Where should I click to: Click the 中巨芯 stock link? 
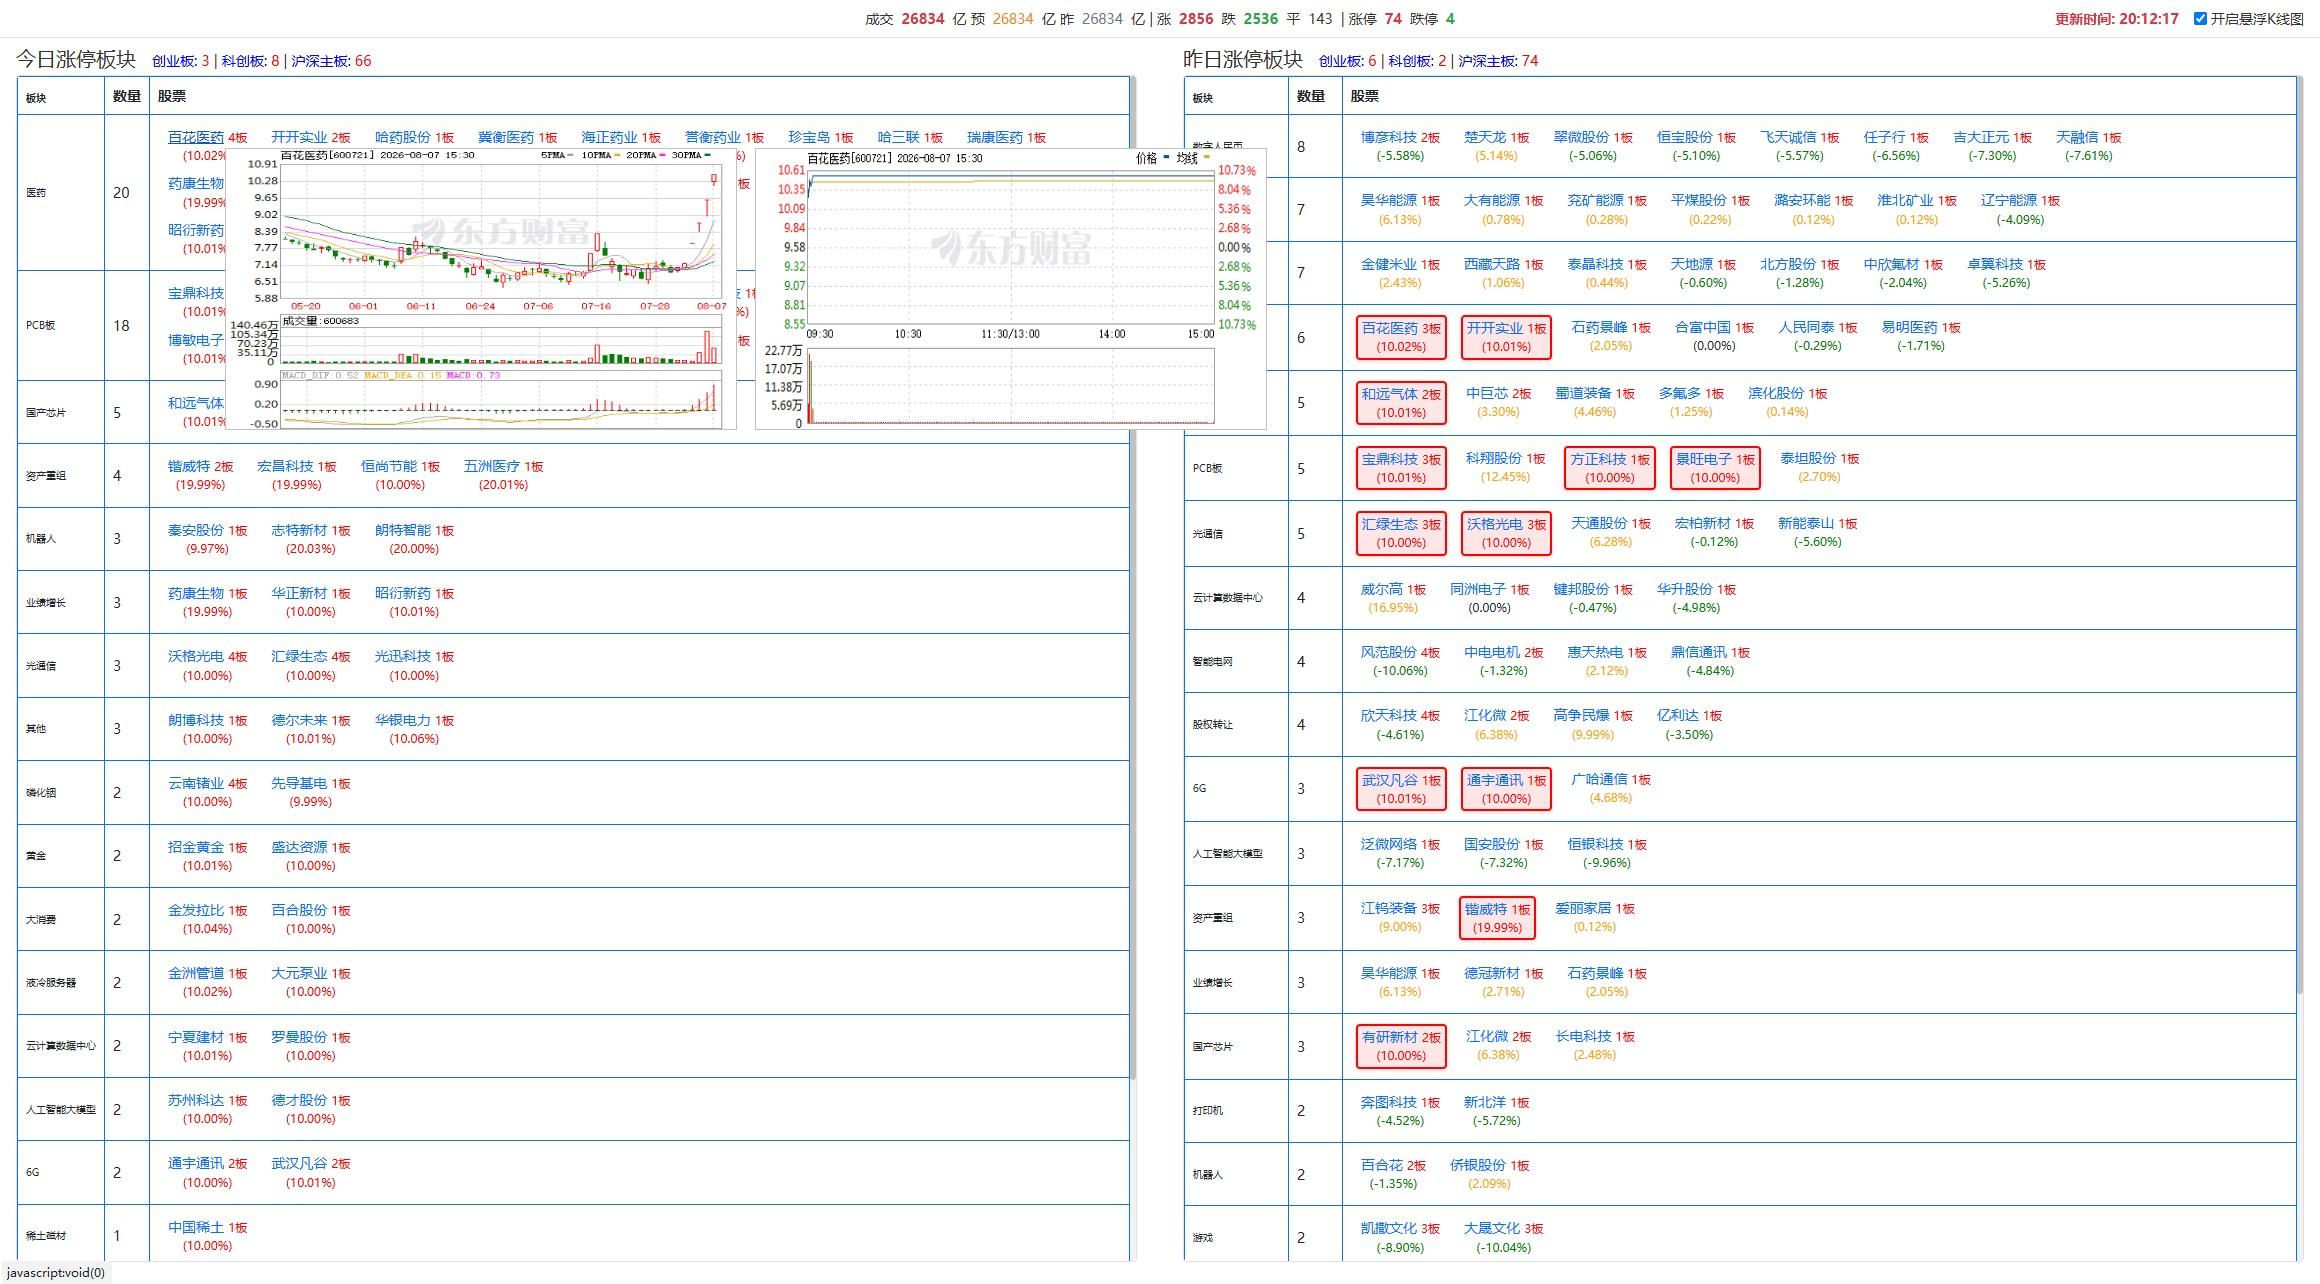click(x=1487, y=393)
